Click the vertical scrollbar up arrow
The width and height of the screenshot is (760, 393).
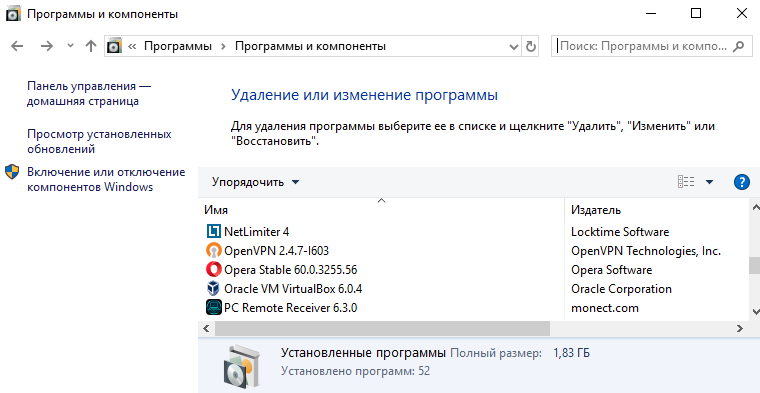[755, 207]
